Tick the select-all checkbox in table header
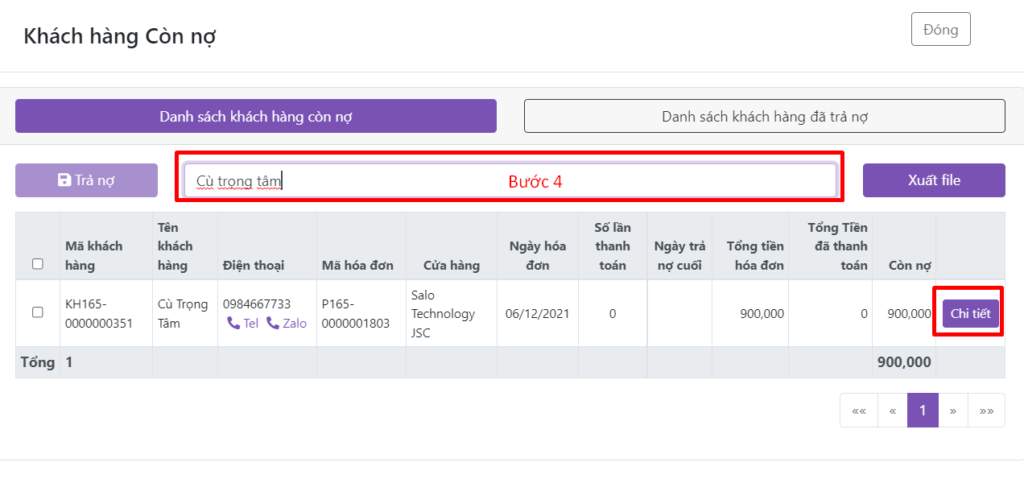The image size is (1024, 479). 38,264
